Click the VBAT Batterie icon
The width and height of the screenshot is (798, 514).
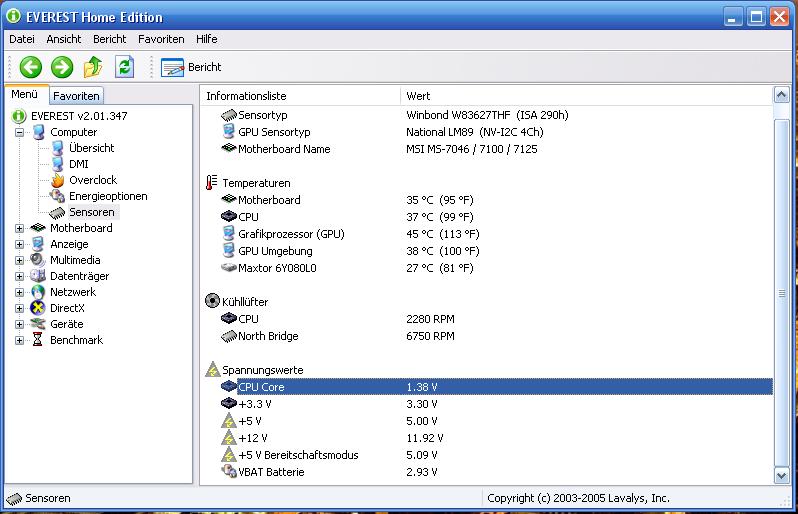click(x=229, y=471)
